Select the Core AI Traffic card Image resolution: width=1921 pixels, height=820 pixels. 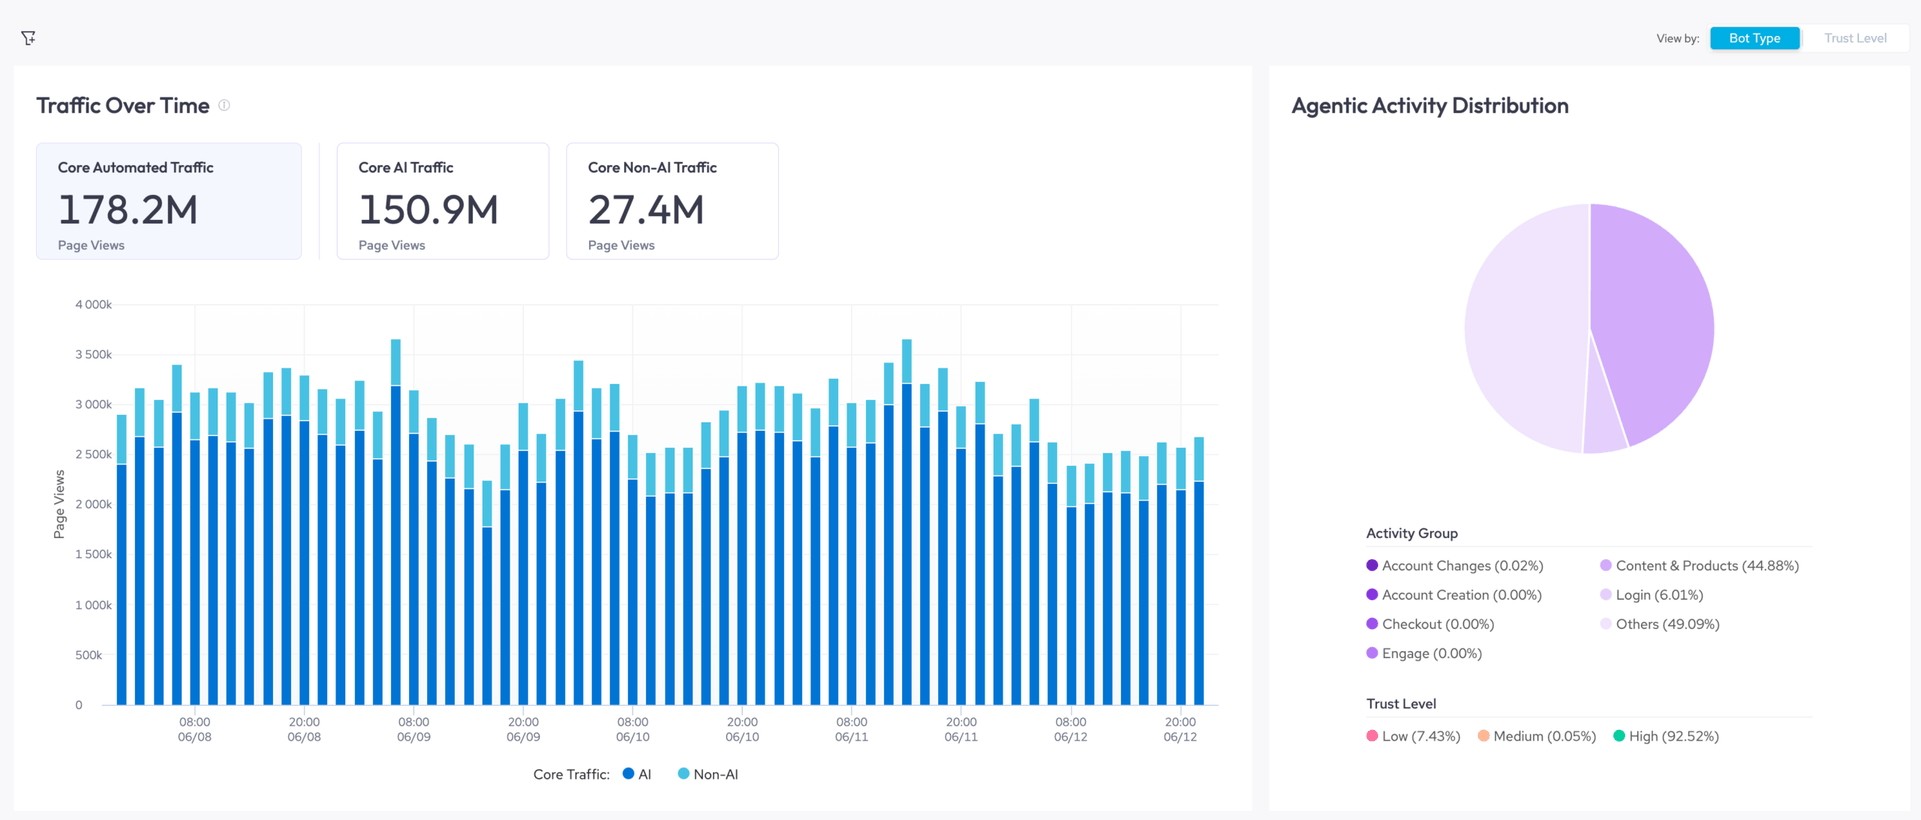pyautogui.click(x=443, y=201)
